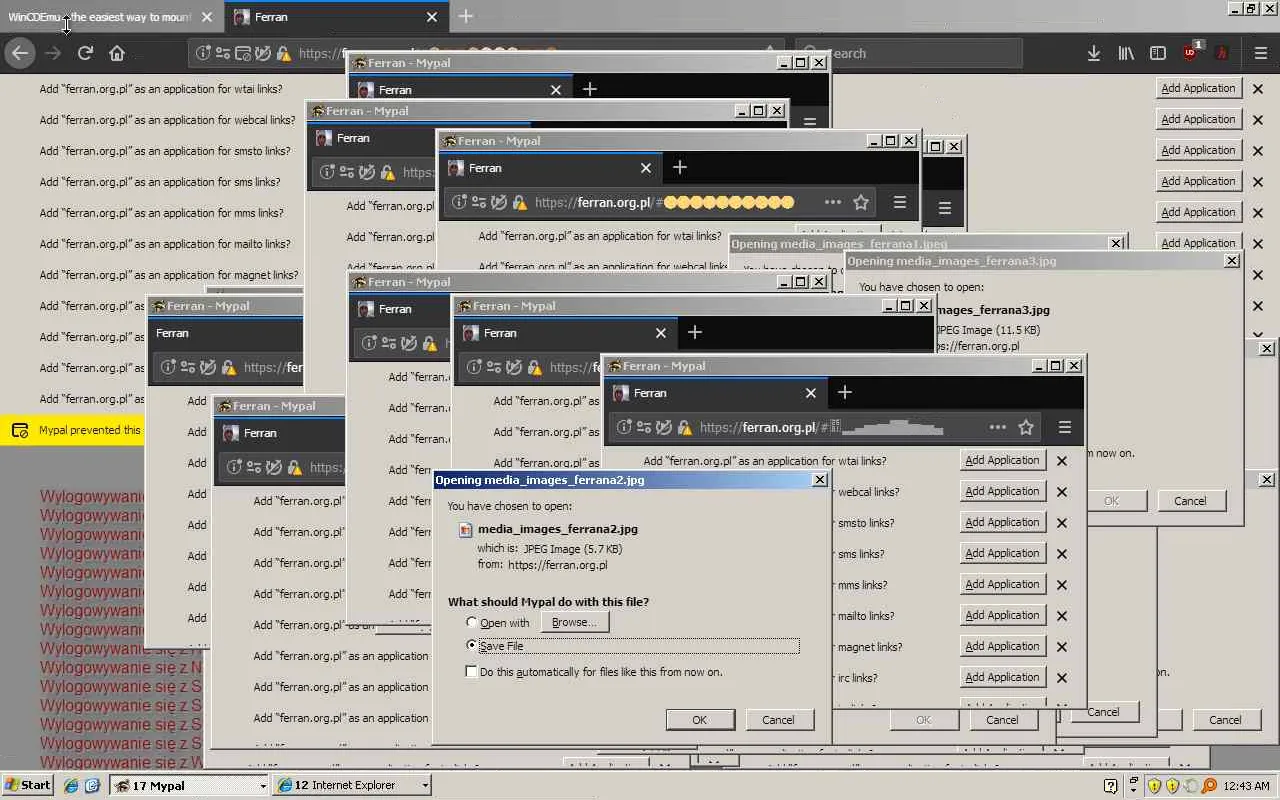Bookmark the page with the star in the frontmost Mypal window
The height and width of the screenshot is (800, 1280).
coord(1025,427)
